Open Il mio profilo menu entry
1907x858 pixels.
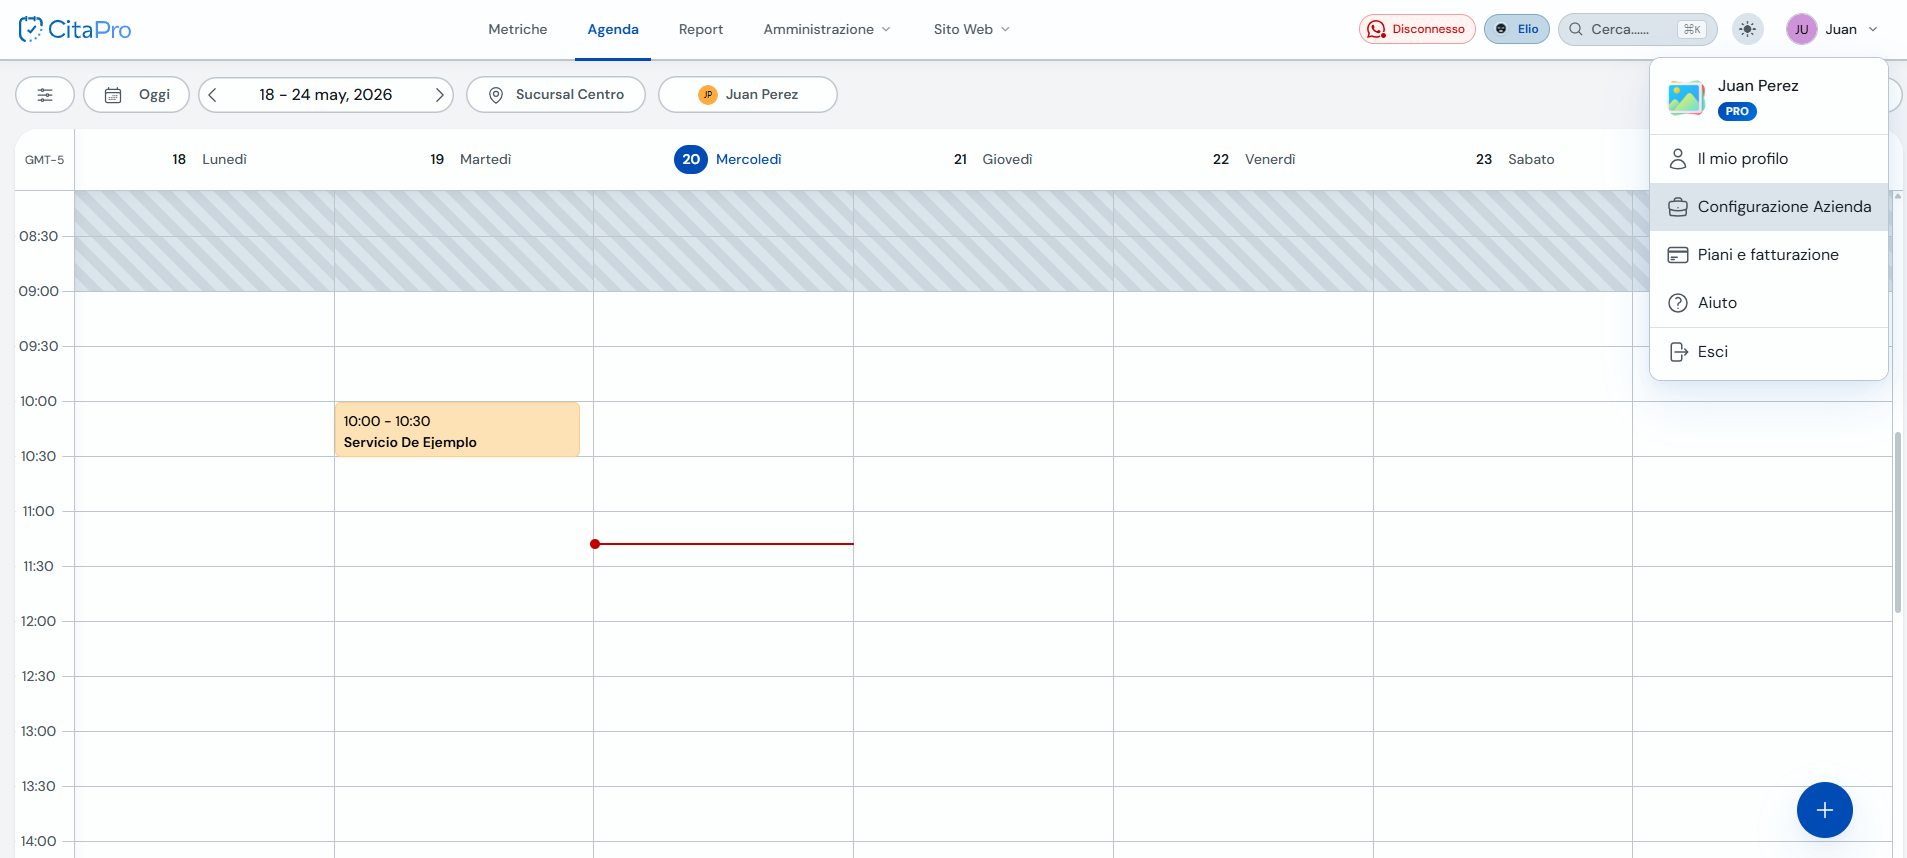[1769, 159]
